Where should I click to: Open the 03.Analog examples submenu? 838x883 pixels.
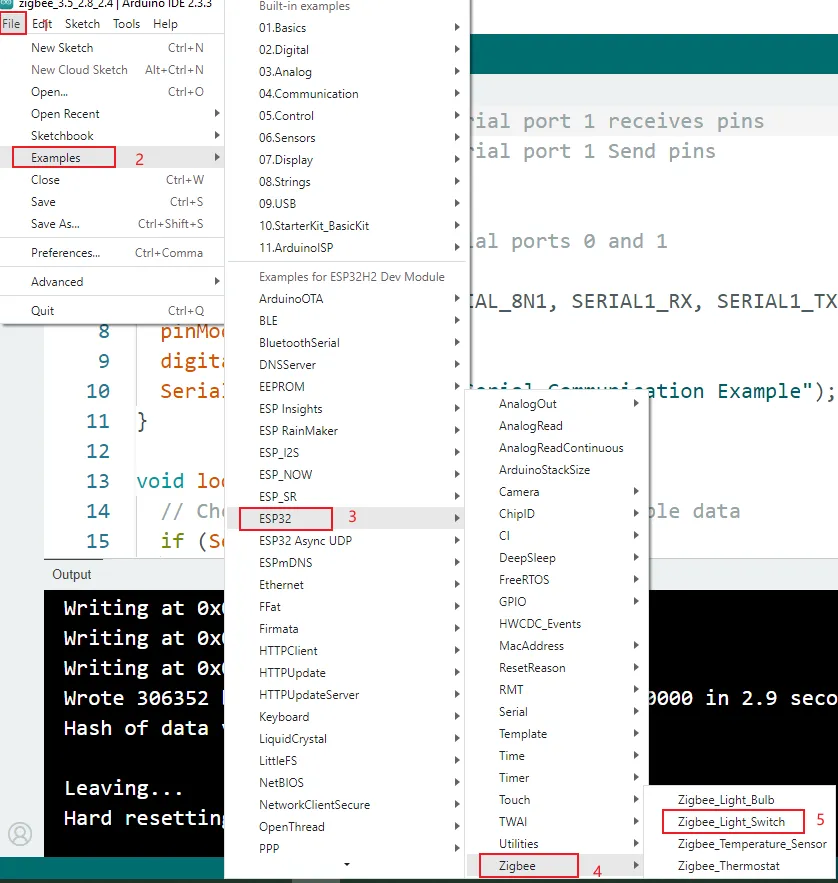348,72
